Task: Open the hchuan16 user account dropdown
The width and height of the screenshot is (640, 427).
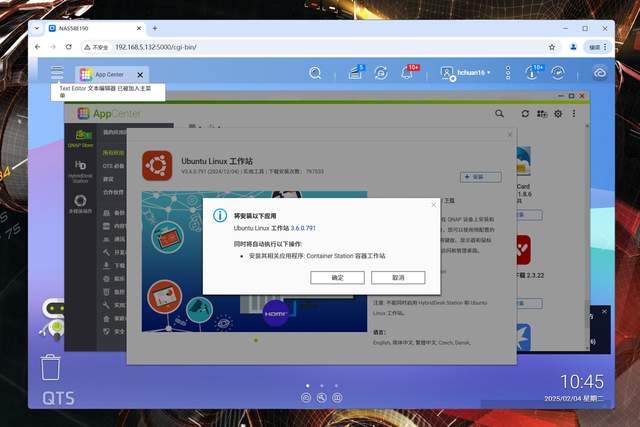Action: pos(465,73)
